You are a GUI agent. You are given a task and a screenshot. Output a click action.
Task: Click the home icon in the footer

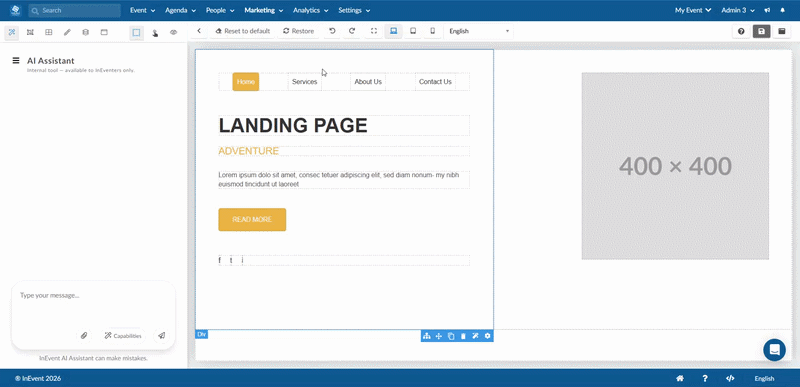(680, 378)
